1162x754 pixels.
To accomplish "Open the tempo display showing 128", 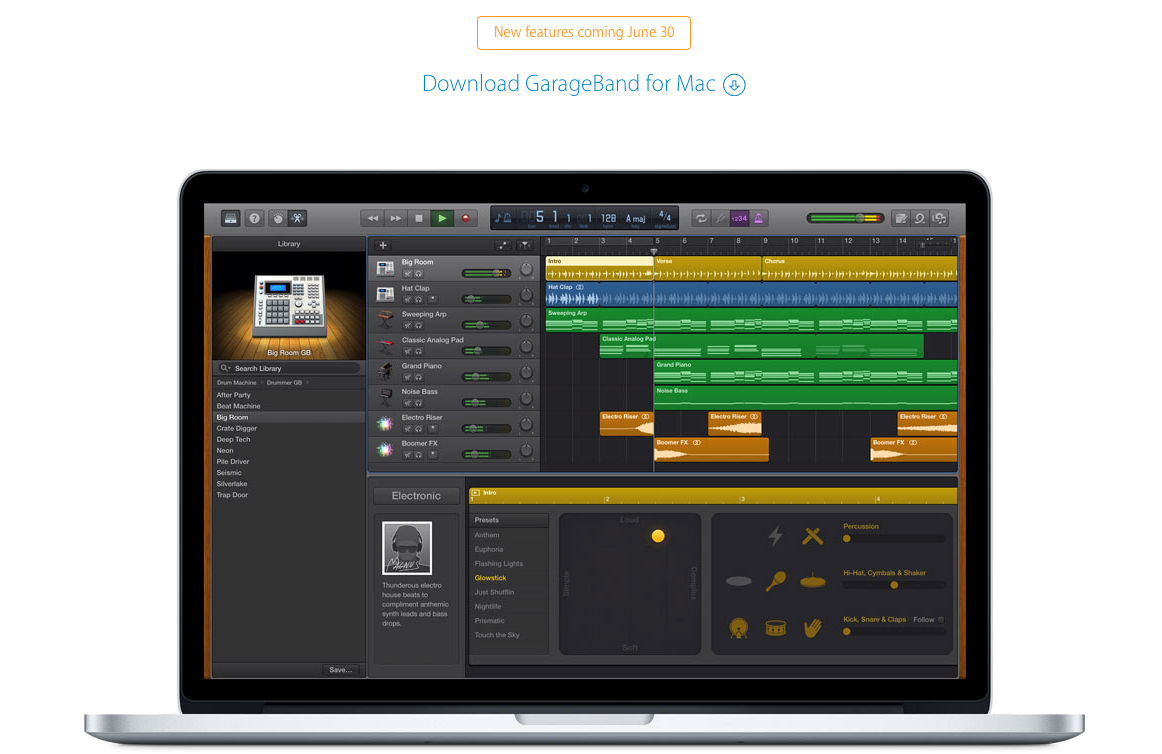I will pyautogui.click(x=608, y=219).
